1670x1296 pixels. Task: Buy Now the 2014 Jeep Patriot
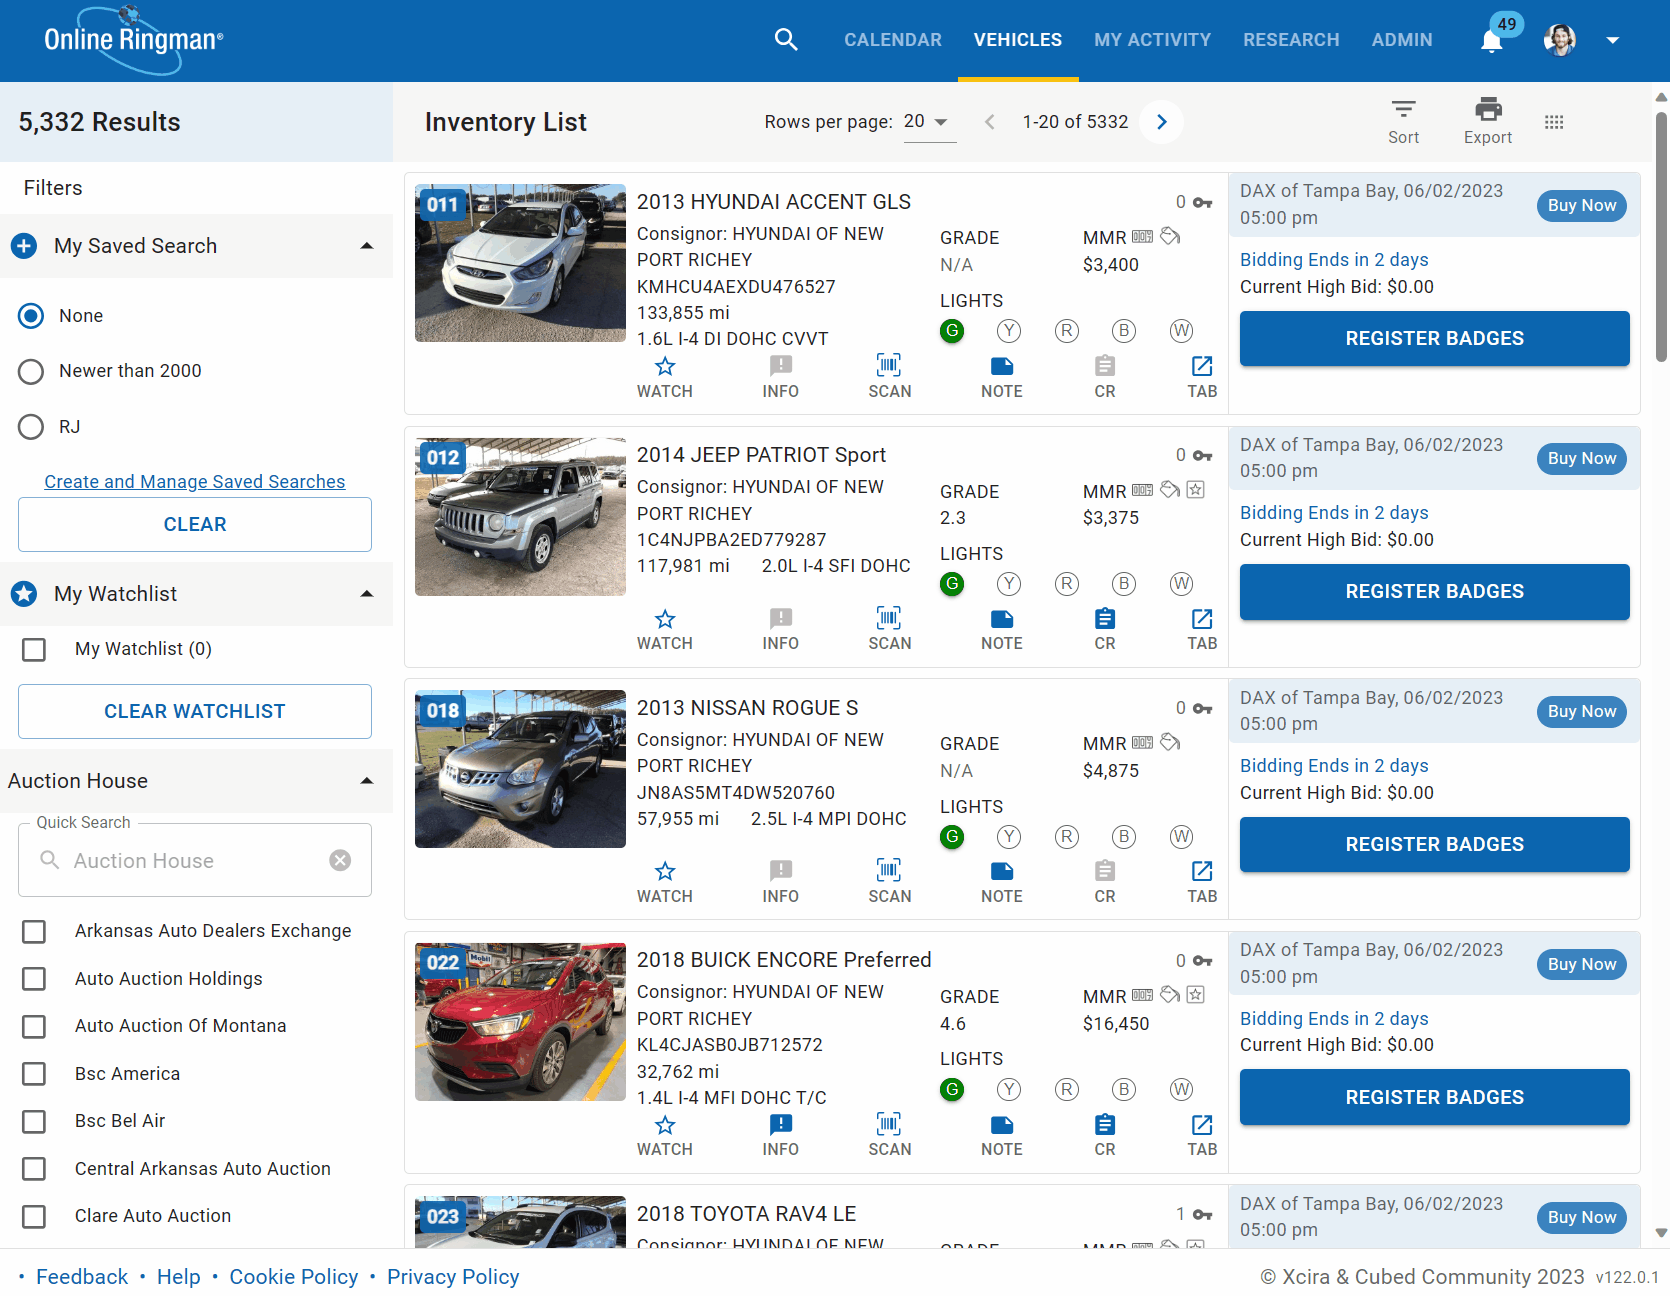1582,459
